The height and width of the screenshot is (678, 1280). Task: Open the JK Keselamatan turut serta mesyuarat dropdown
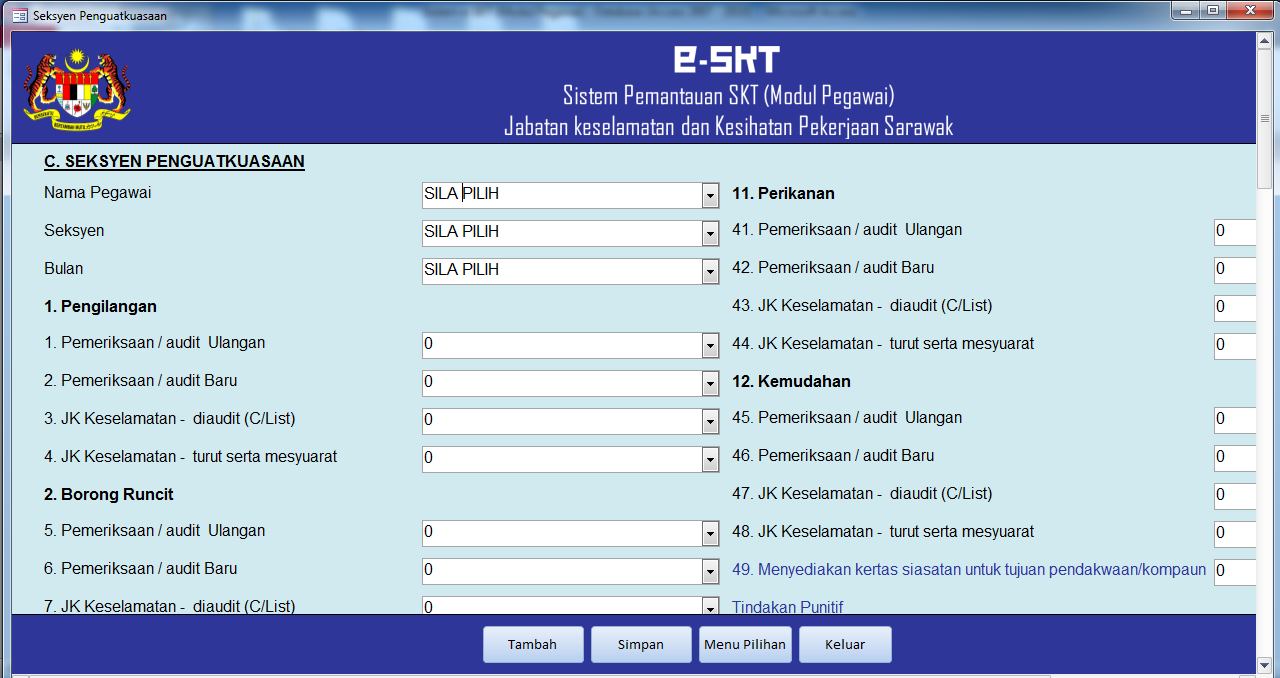pyautogui.click(x=709, y=459)
